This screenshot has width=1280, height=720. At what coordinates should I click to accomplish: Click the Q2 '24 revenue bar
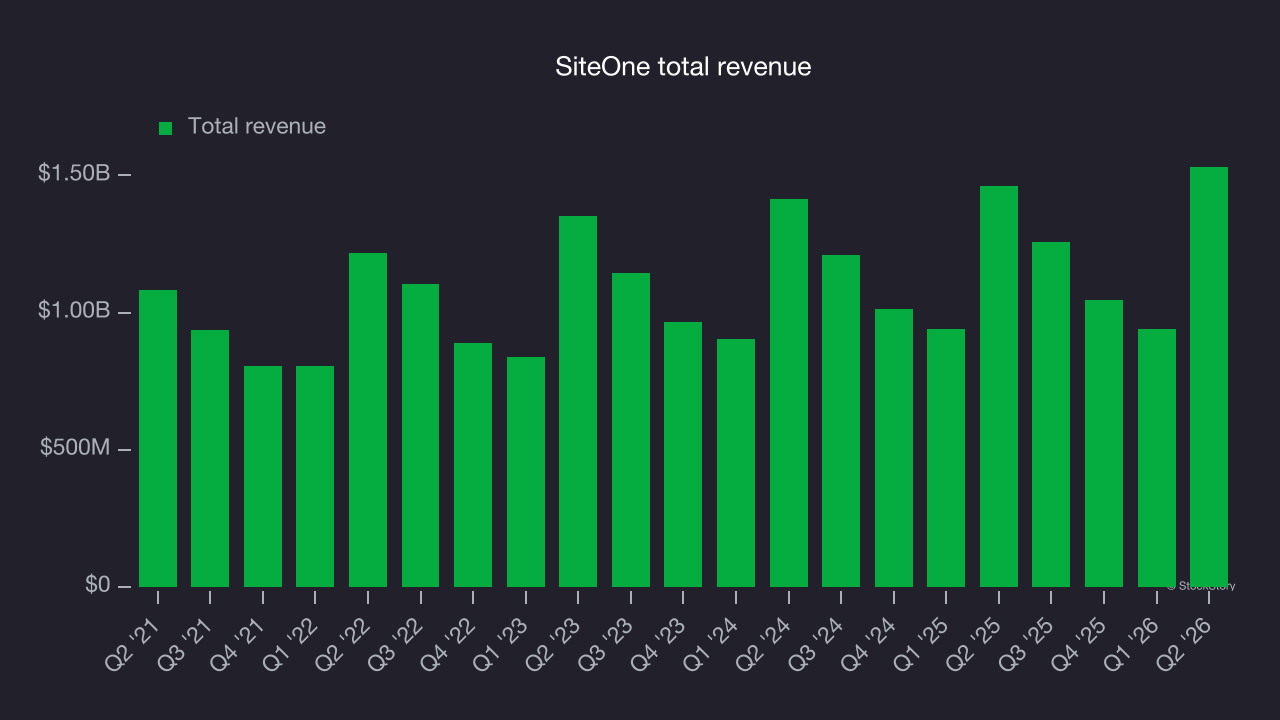click(789, 393)
